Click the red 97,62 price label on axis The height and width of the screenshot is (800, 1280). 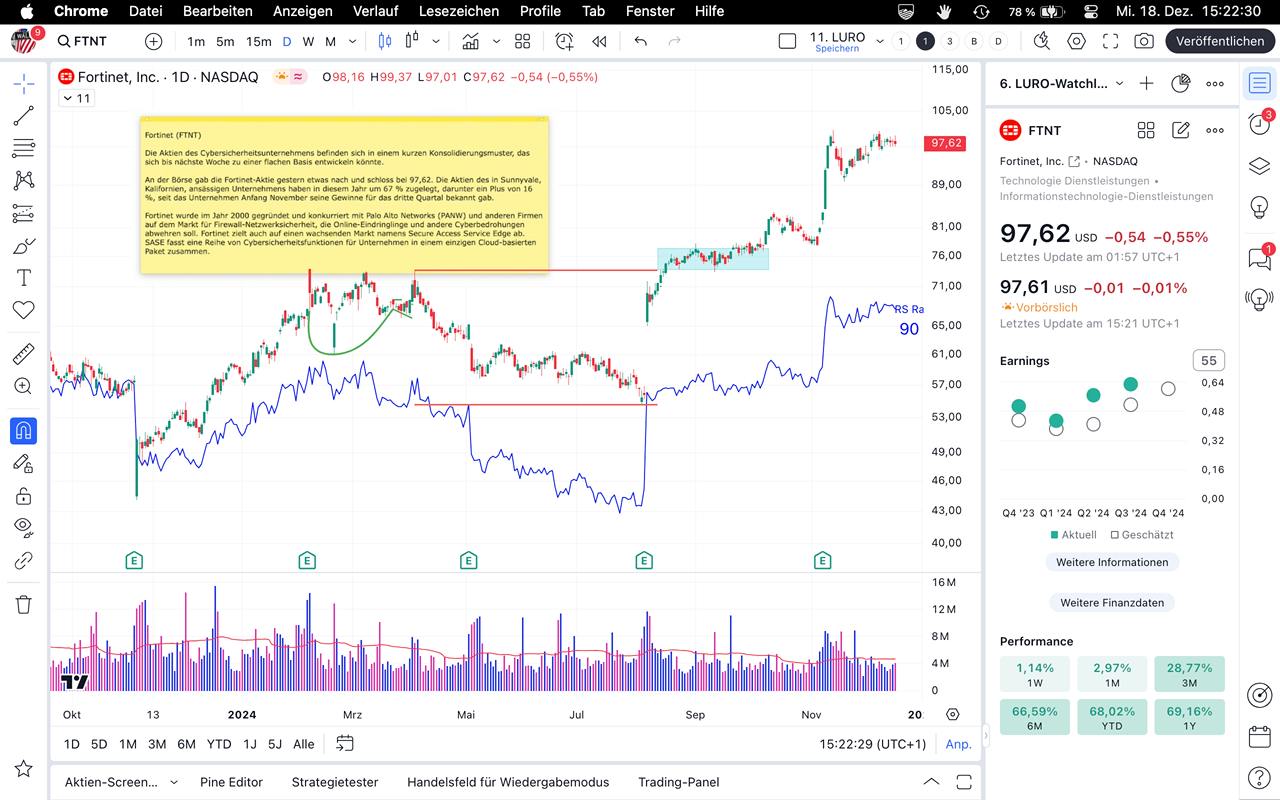click(x=945, y=143)
